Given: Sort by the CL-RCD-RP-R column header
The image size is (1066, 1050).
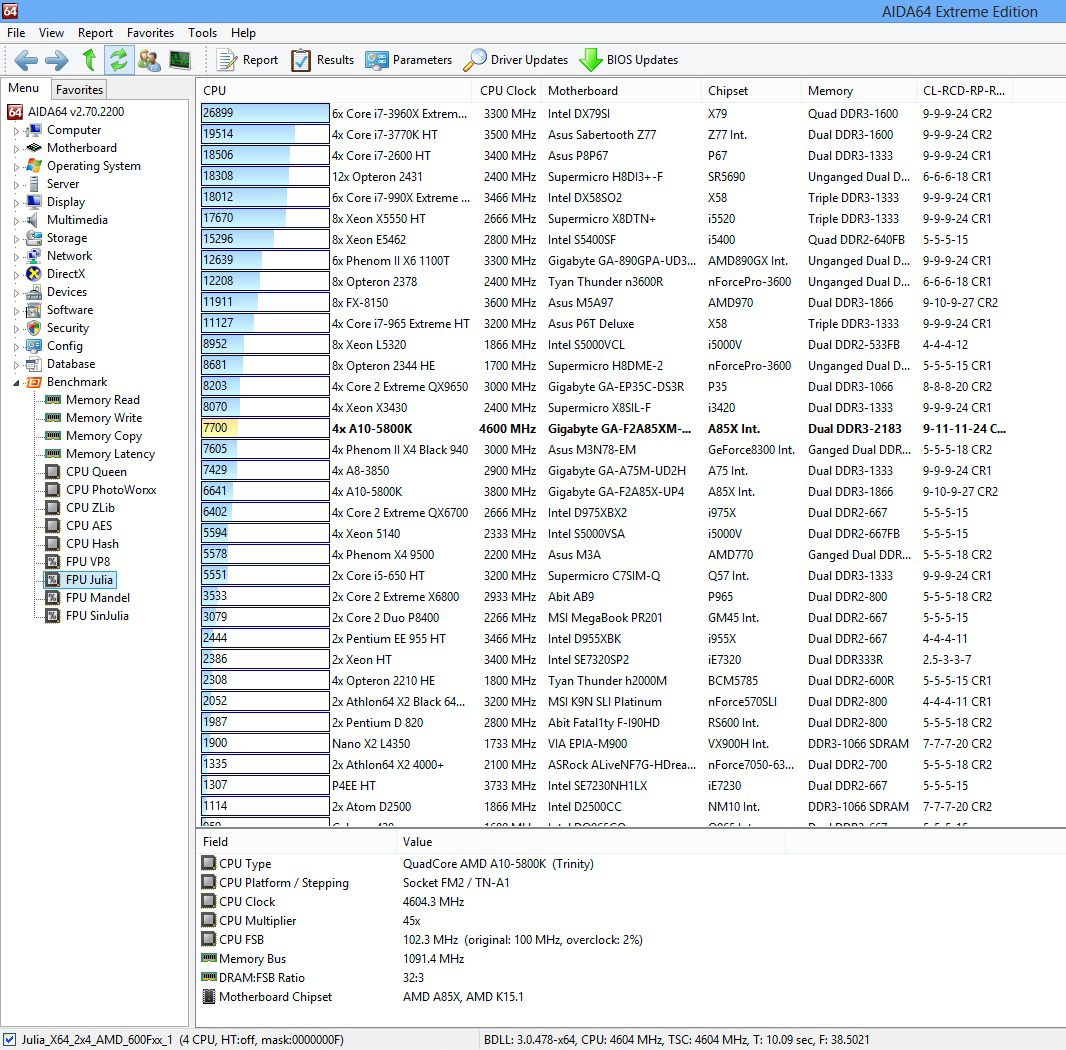Looking at the screenshot, I should click(x=963, y=90).
